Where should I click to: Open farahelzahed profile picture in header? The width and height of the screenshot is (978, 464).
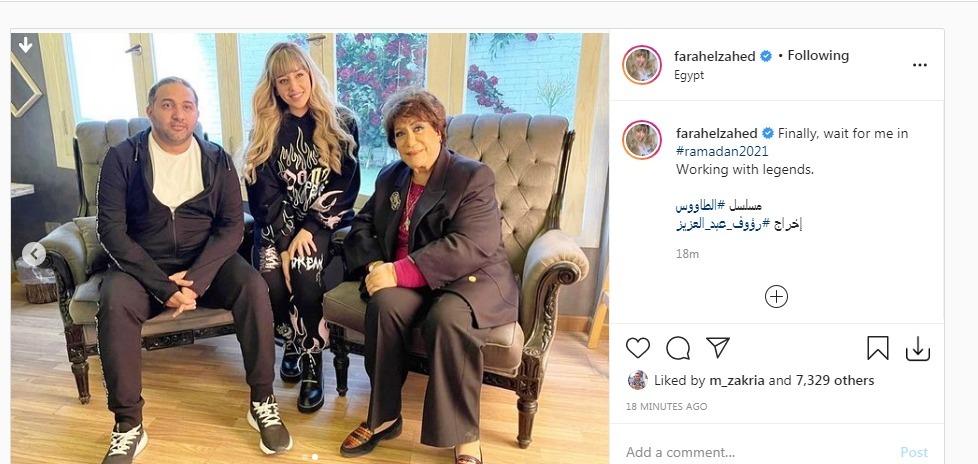(641, 65)
